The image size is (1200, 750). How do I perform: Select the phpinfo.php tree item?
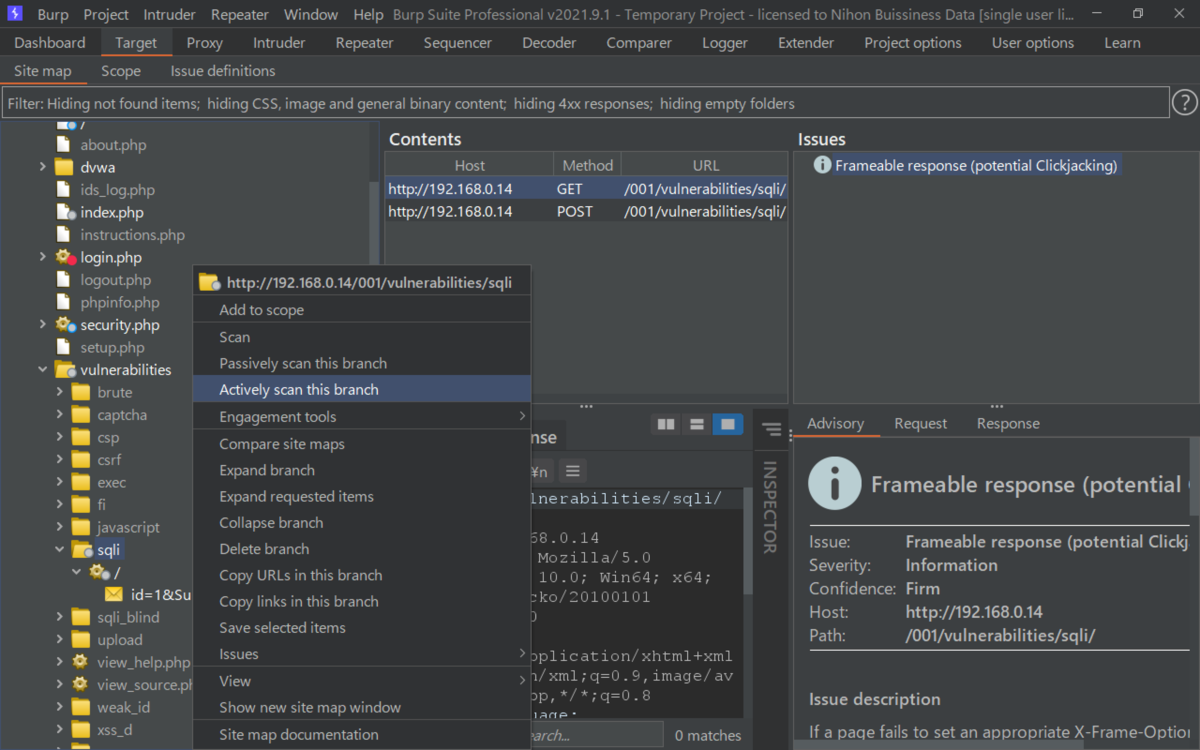click(120, 302)
